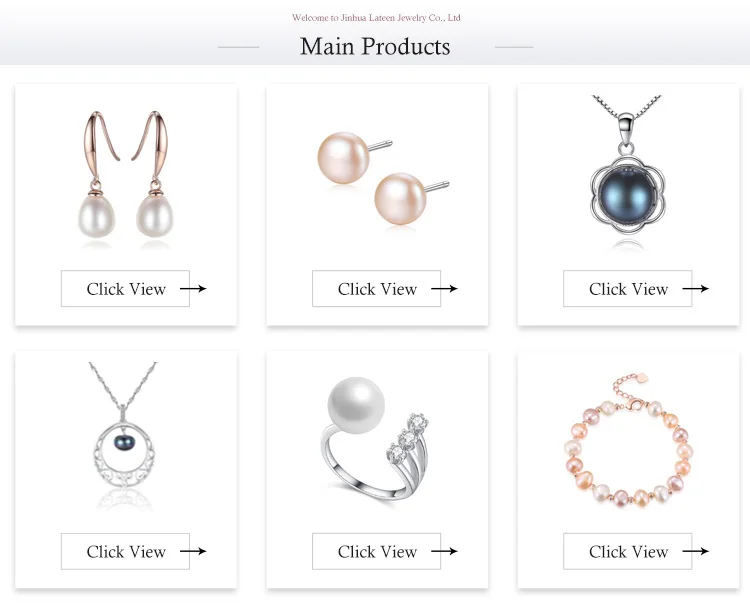Viewport: 750px width, 609px height.
Task: Click View button under pink stud earrings
Action: coord(376,288)
